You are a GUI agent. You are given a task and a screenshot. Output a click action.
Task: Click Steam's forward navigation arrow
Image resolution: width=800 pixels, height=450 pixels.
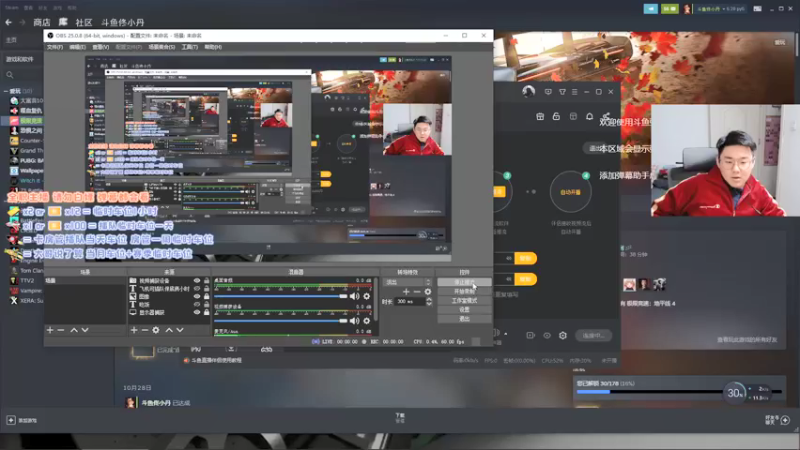click(22, 22)
